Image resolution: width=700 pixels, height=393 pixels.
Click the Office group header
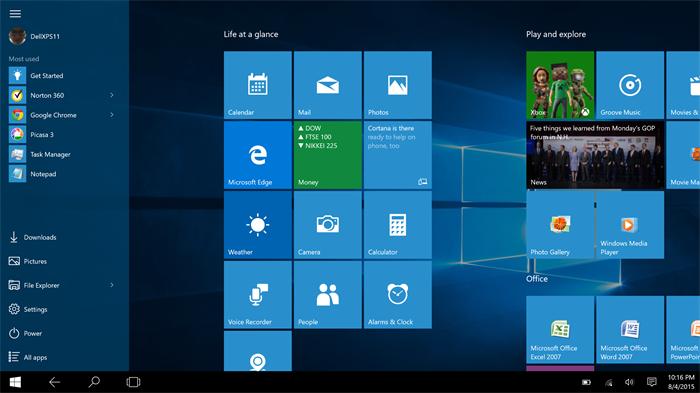pos(537,279)
